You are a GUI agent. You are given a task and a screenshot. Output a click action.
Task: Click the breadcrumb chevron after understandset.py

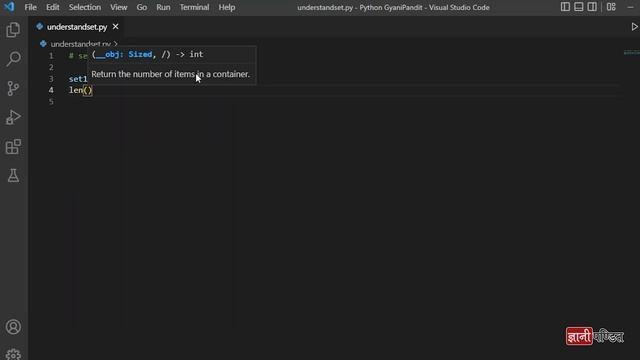tap(116, 44)
